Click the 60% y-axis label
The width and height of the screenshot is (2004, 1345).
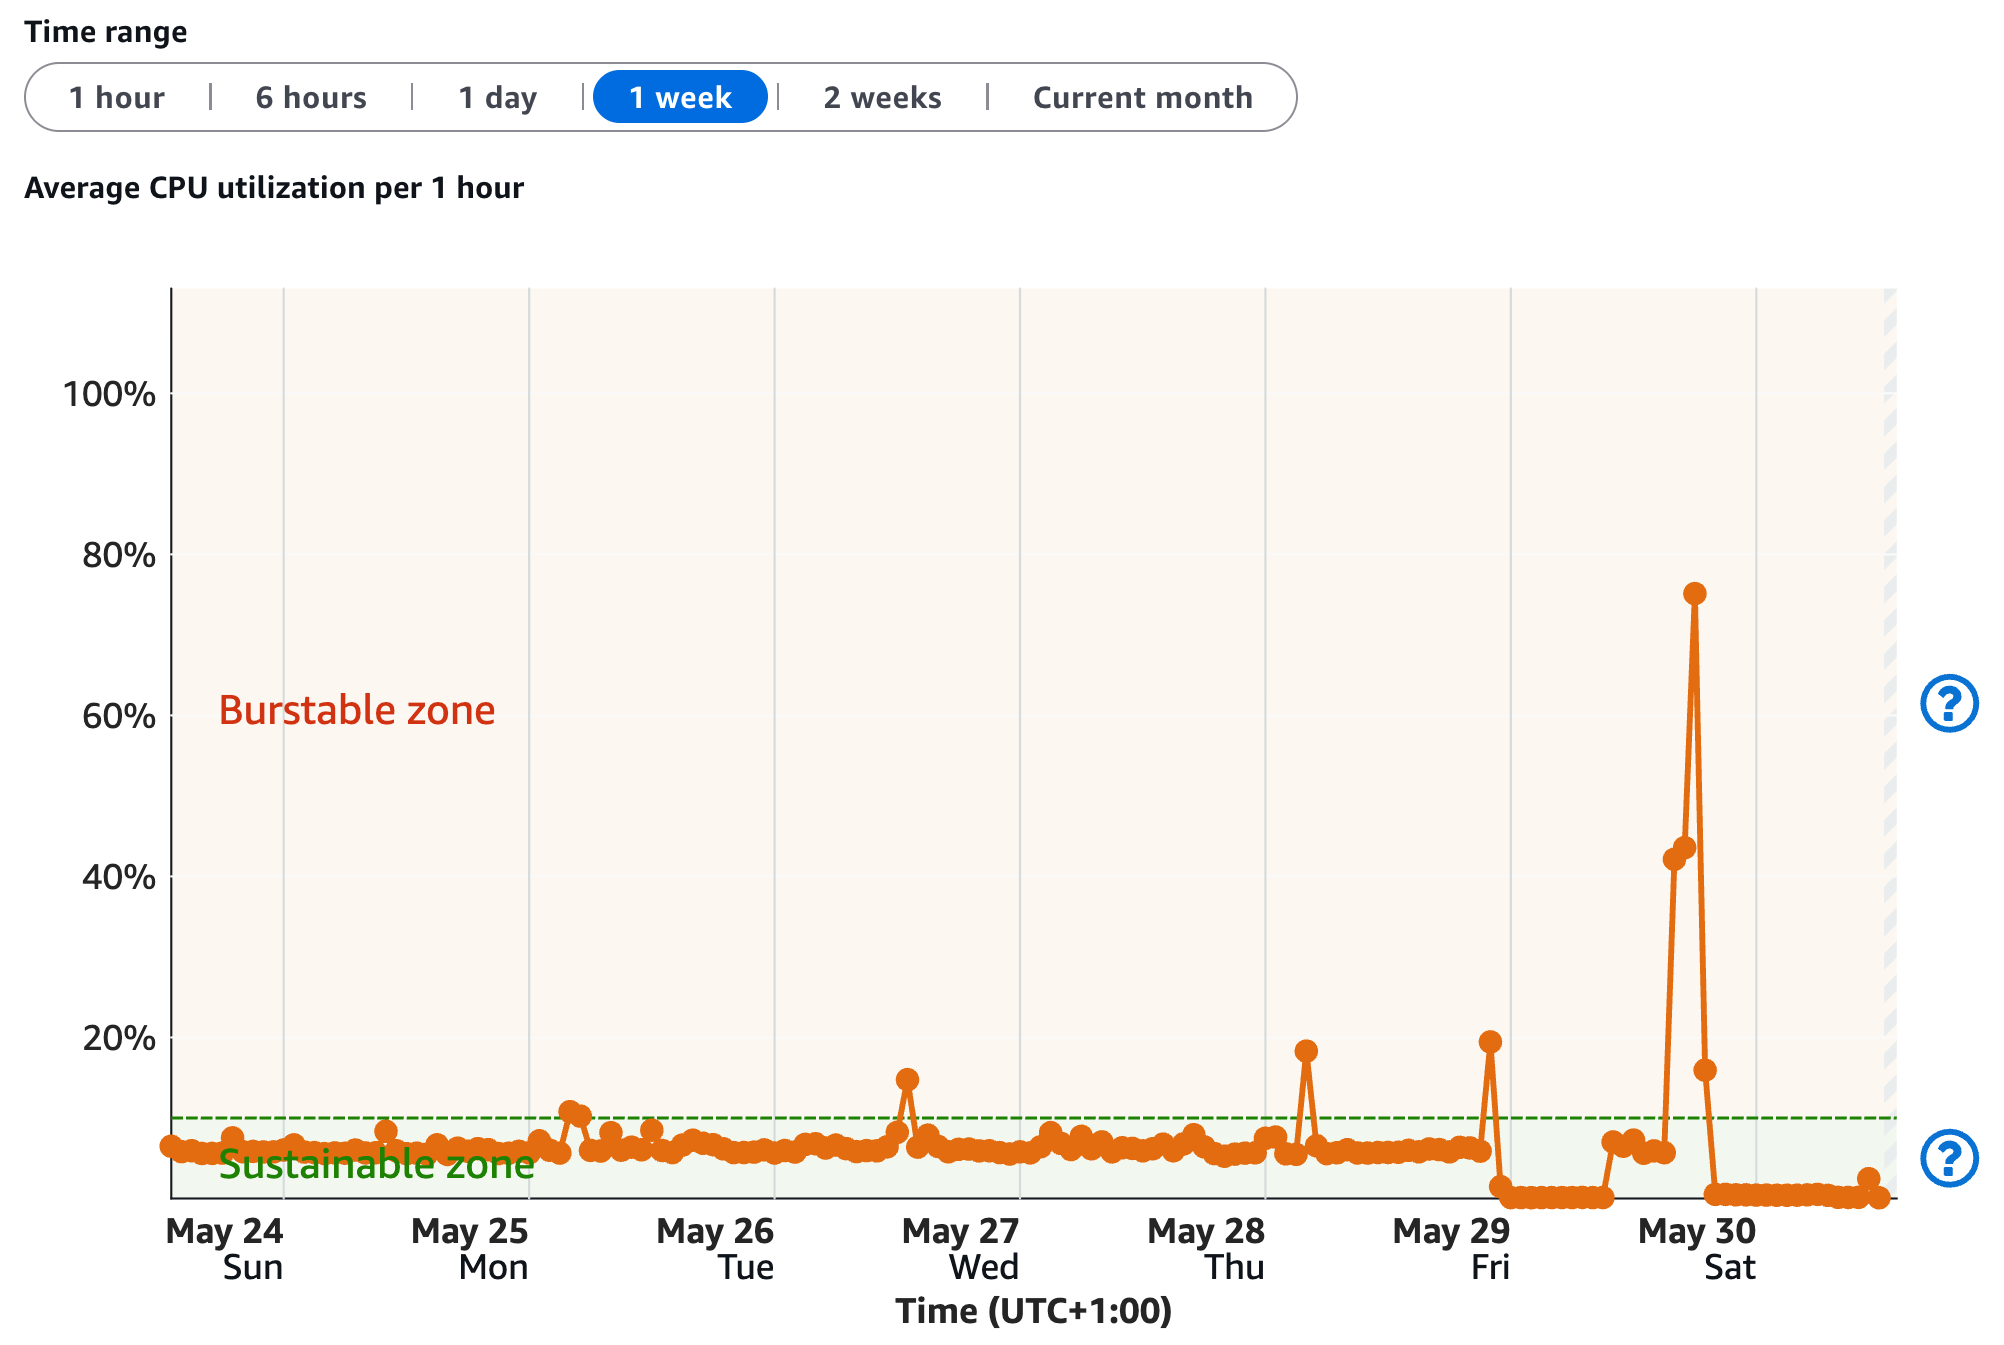click(x=119, y=716)
